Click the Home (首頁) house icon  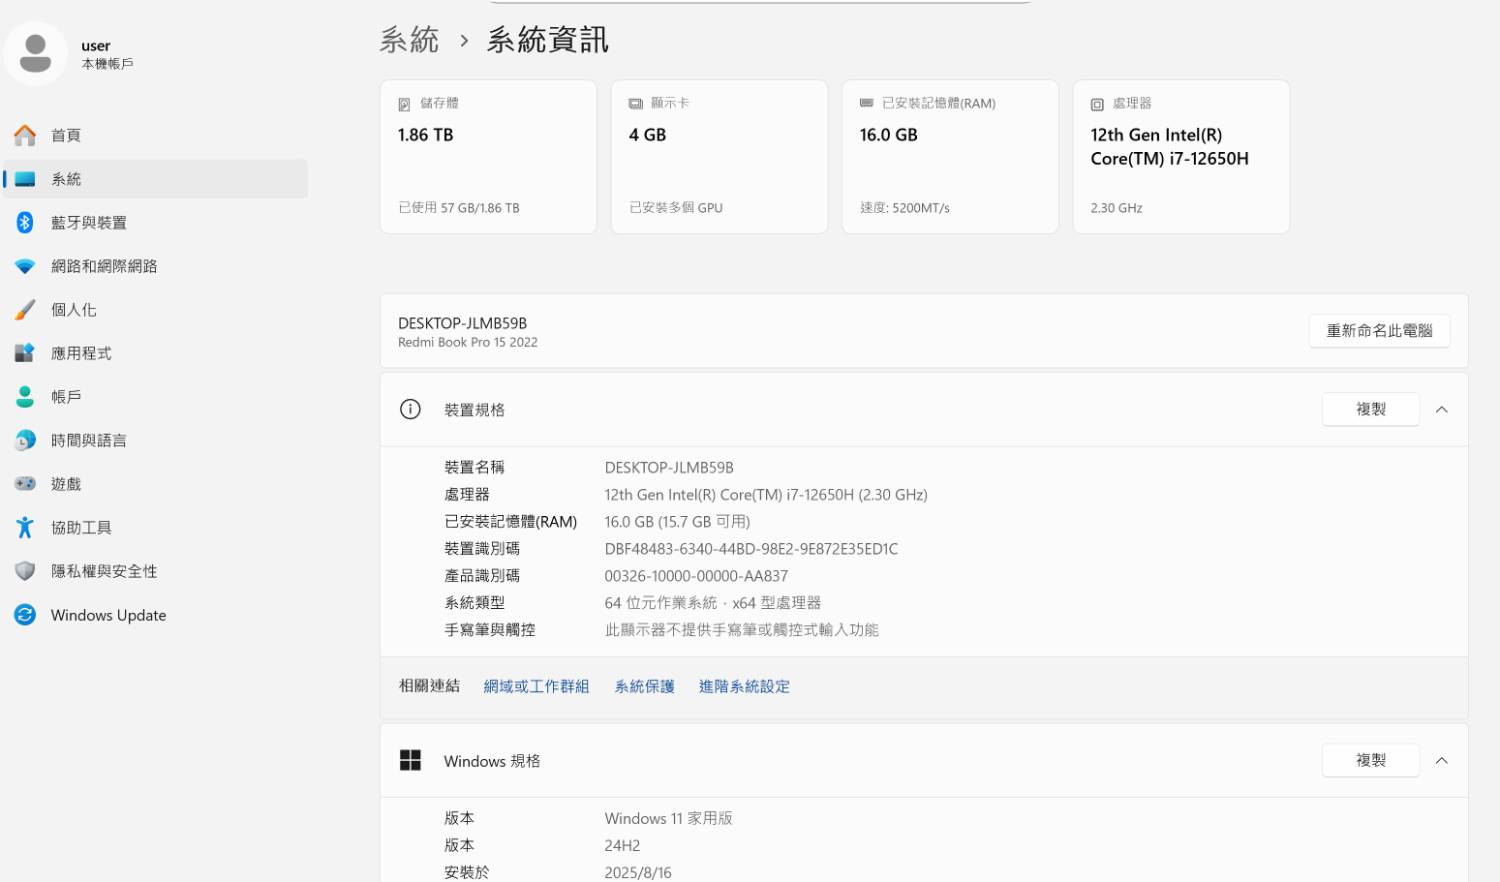point(25,135)
